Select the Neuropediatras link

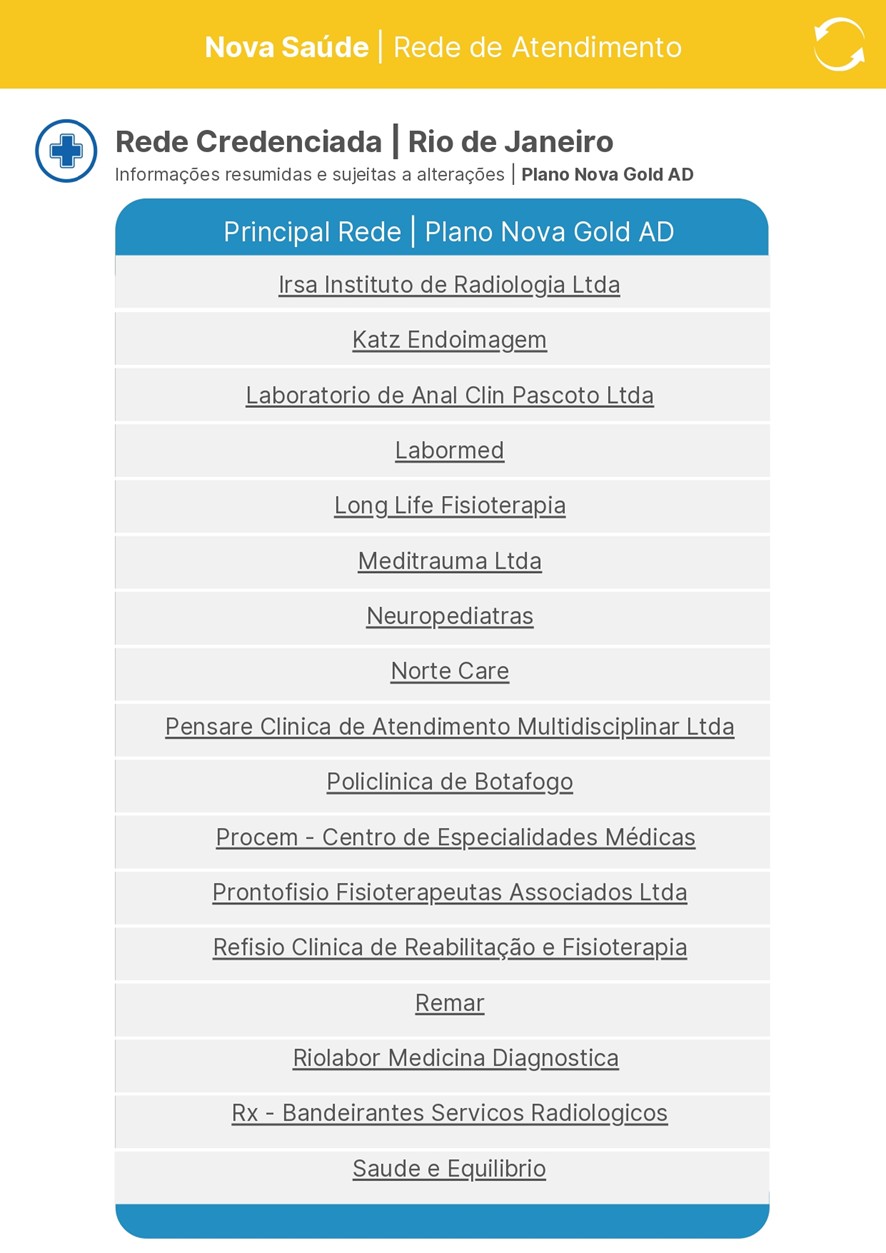[x=449, y=616]
